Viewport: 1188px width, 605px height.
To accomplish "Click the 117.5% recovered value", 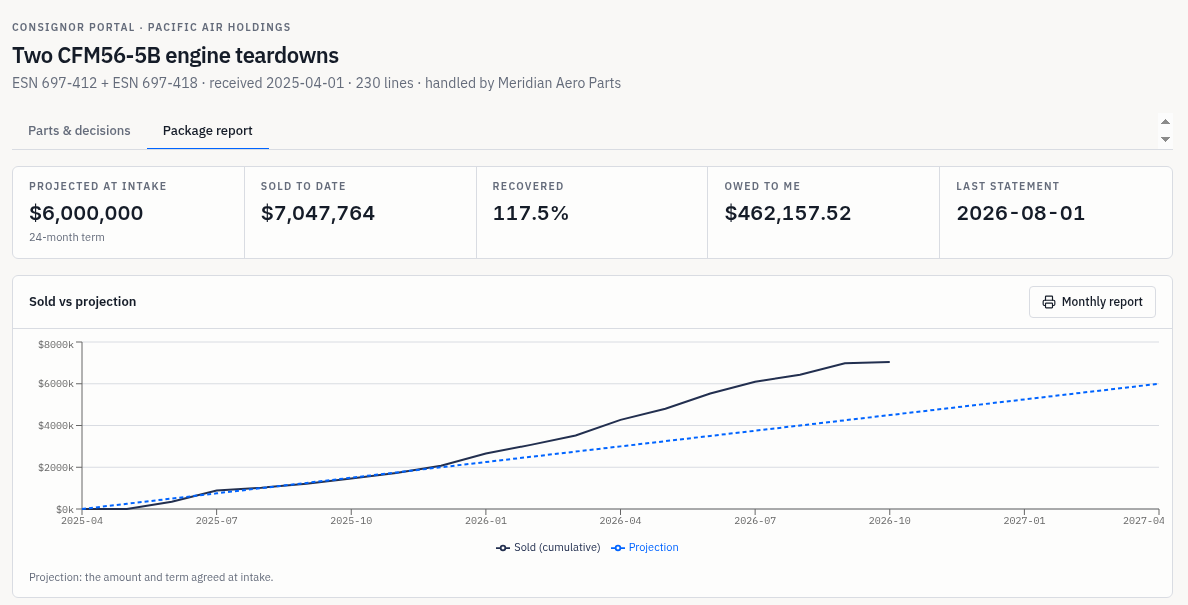I will tap(530, 213).
